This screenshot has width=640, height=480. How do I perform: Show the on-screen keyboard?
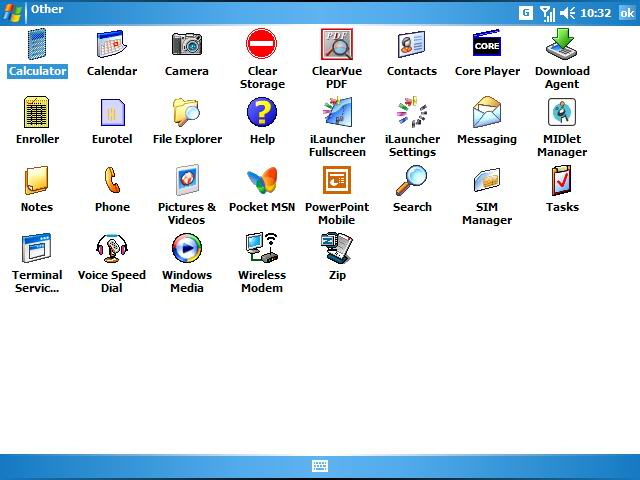tap(320, 466)
